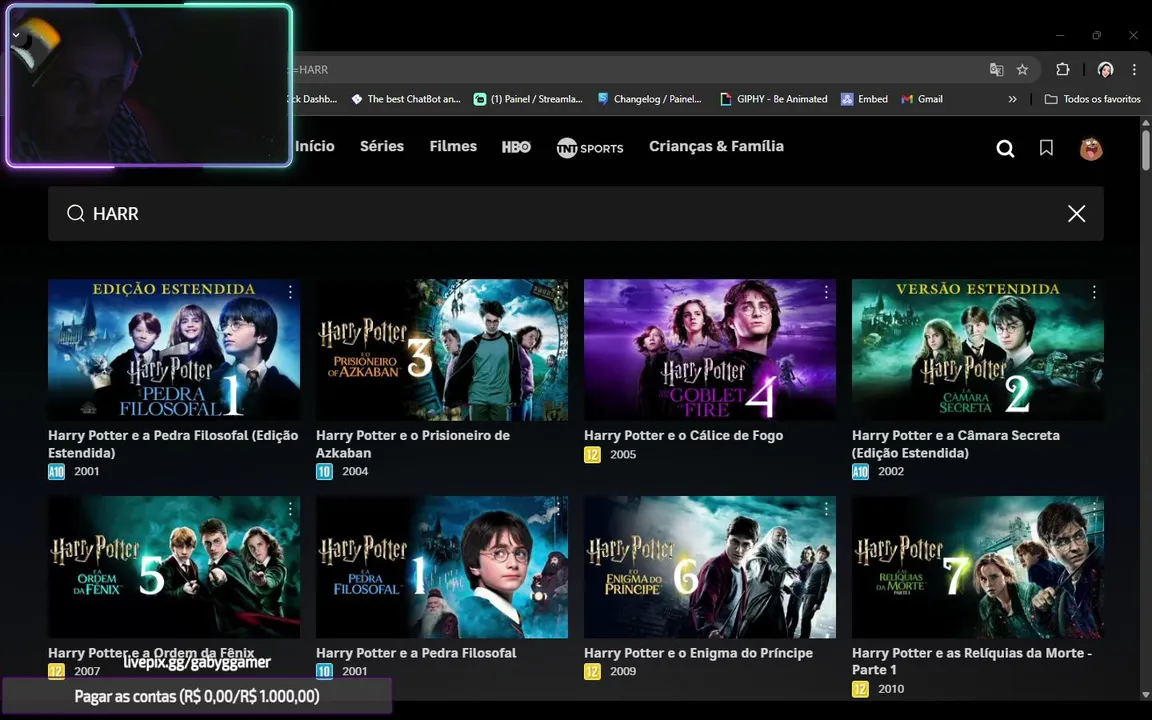Click the HARR search input field
Image resolution: width=1152 pixels, height=720 pixels.
coord(576,214)
